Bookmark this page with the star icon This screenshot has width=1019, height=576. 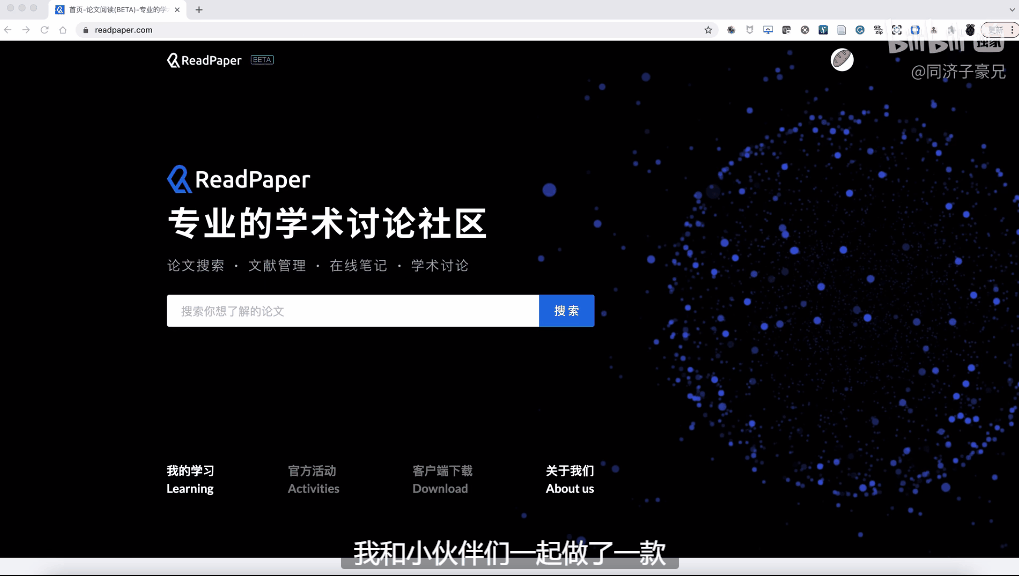(x=708, y=30)
